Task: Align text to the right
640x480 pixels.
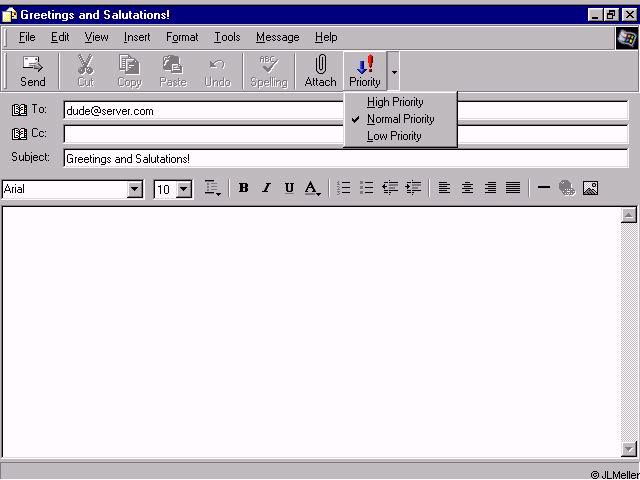Action: click(490, 188)
